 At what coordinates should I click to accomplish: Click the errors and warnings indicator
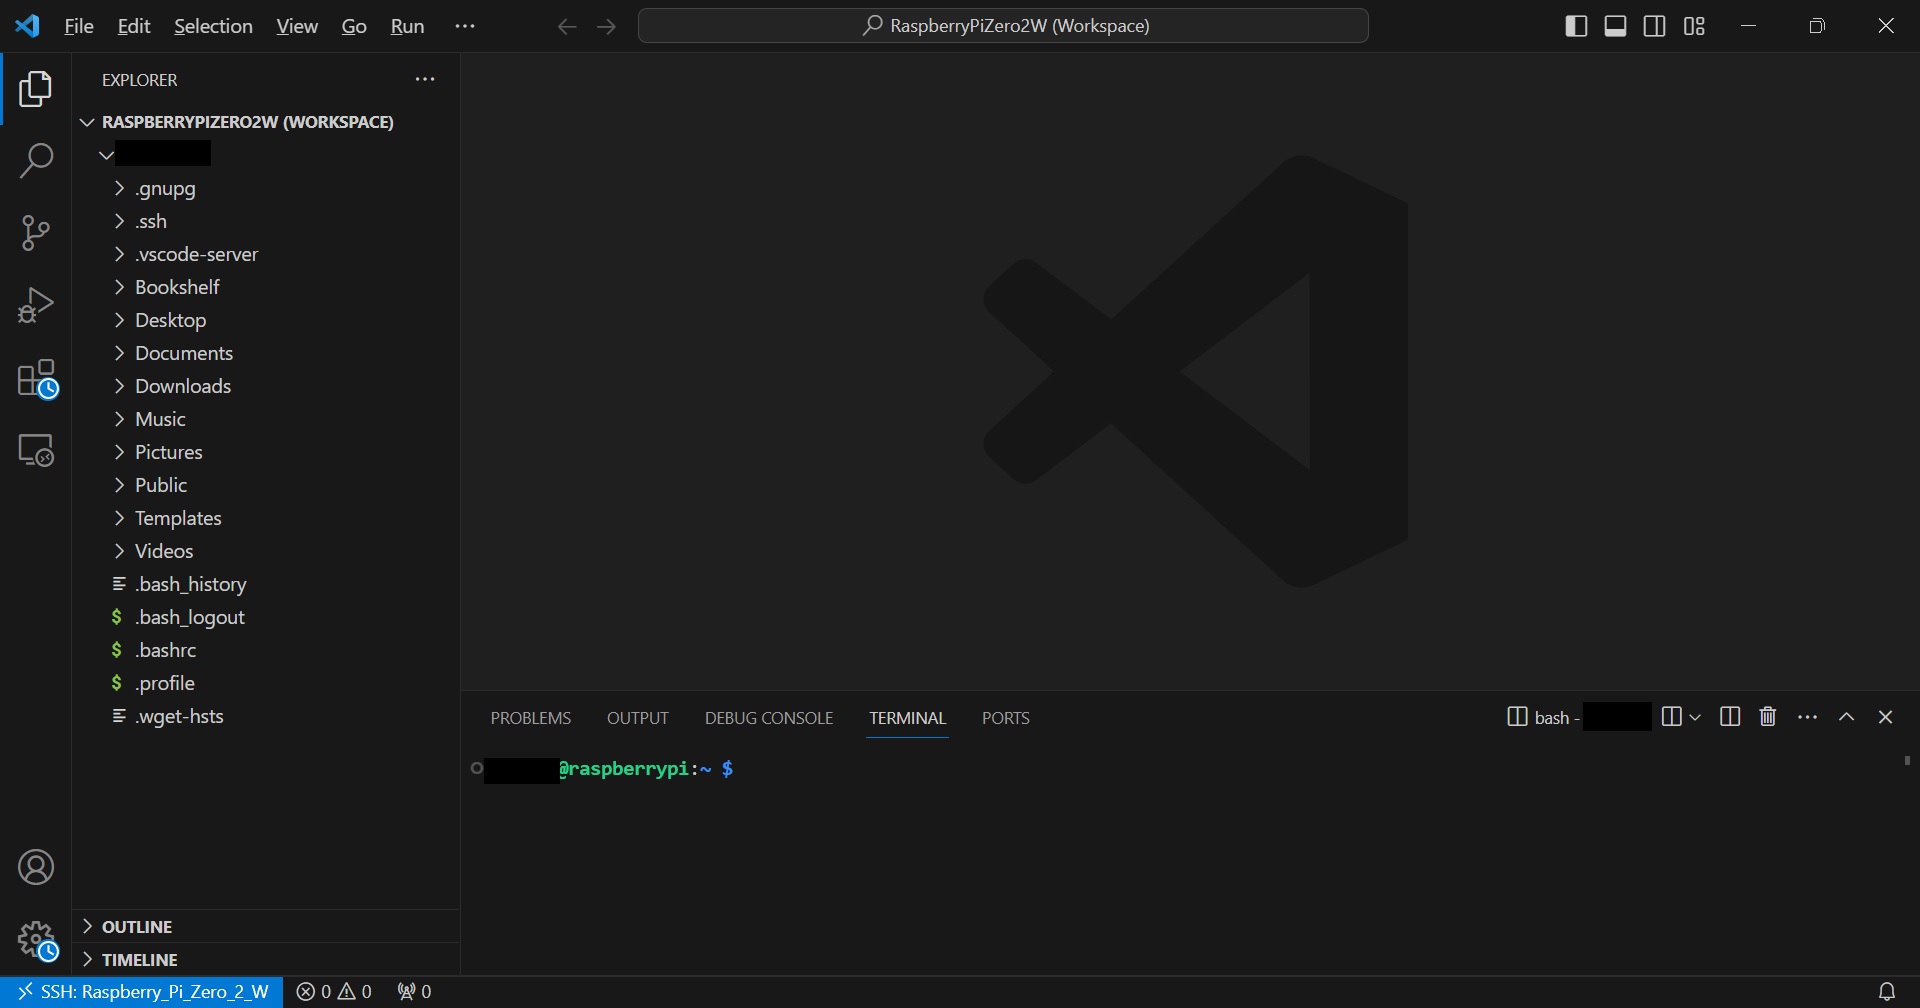click(x=334, y=991)
